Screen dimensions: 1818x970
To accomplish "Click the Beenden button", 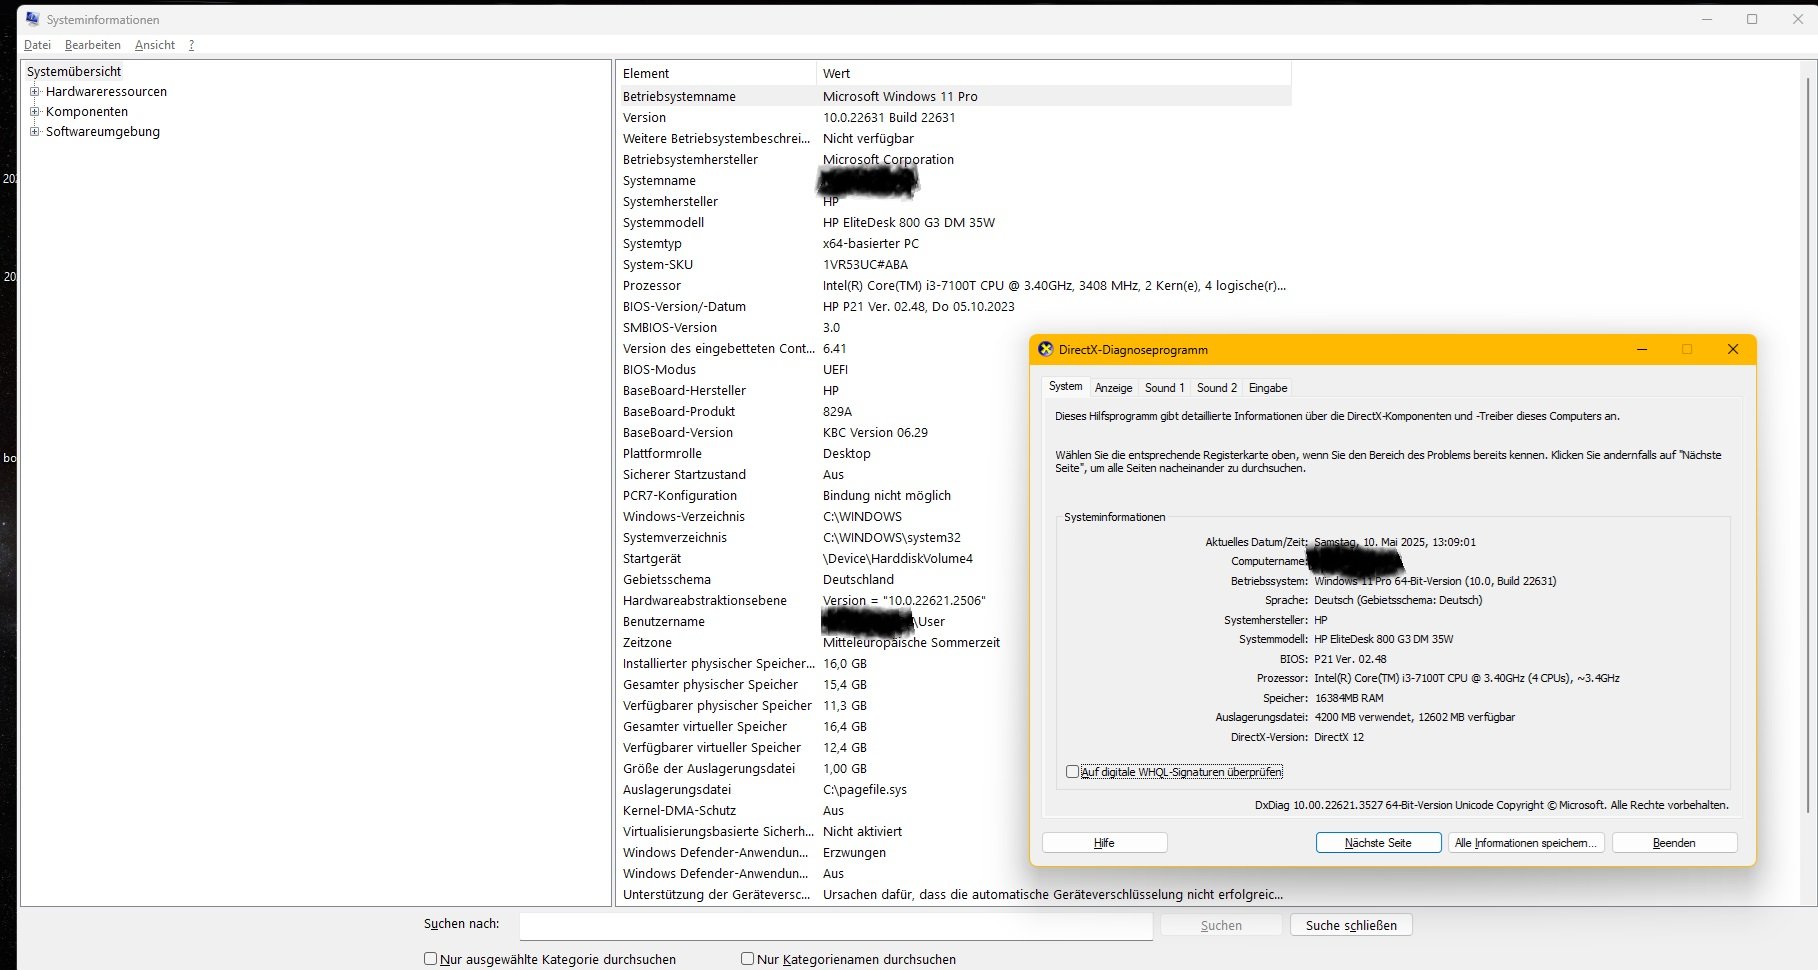I will point(1674,843).
